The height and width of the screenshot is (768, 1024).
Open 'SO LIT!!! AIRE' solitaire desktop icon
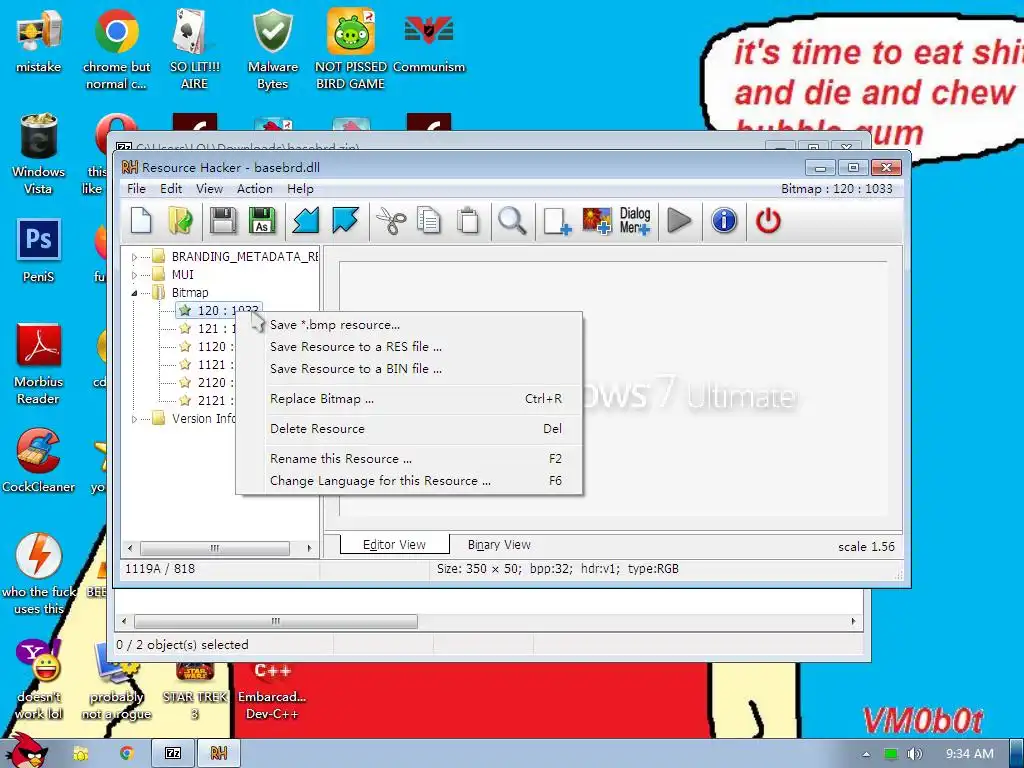[194, 49]
